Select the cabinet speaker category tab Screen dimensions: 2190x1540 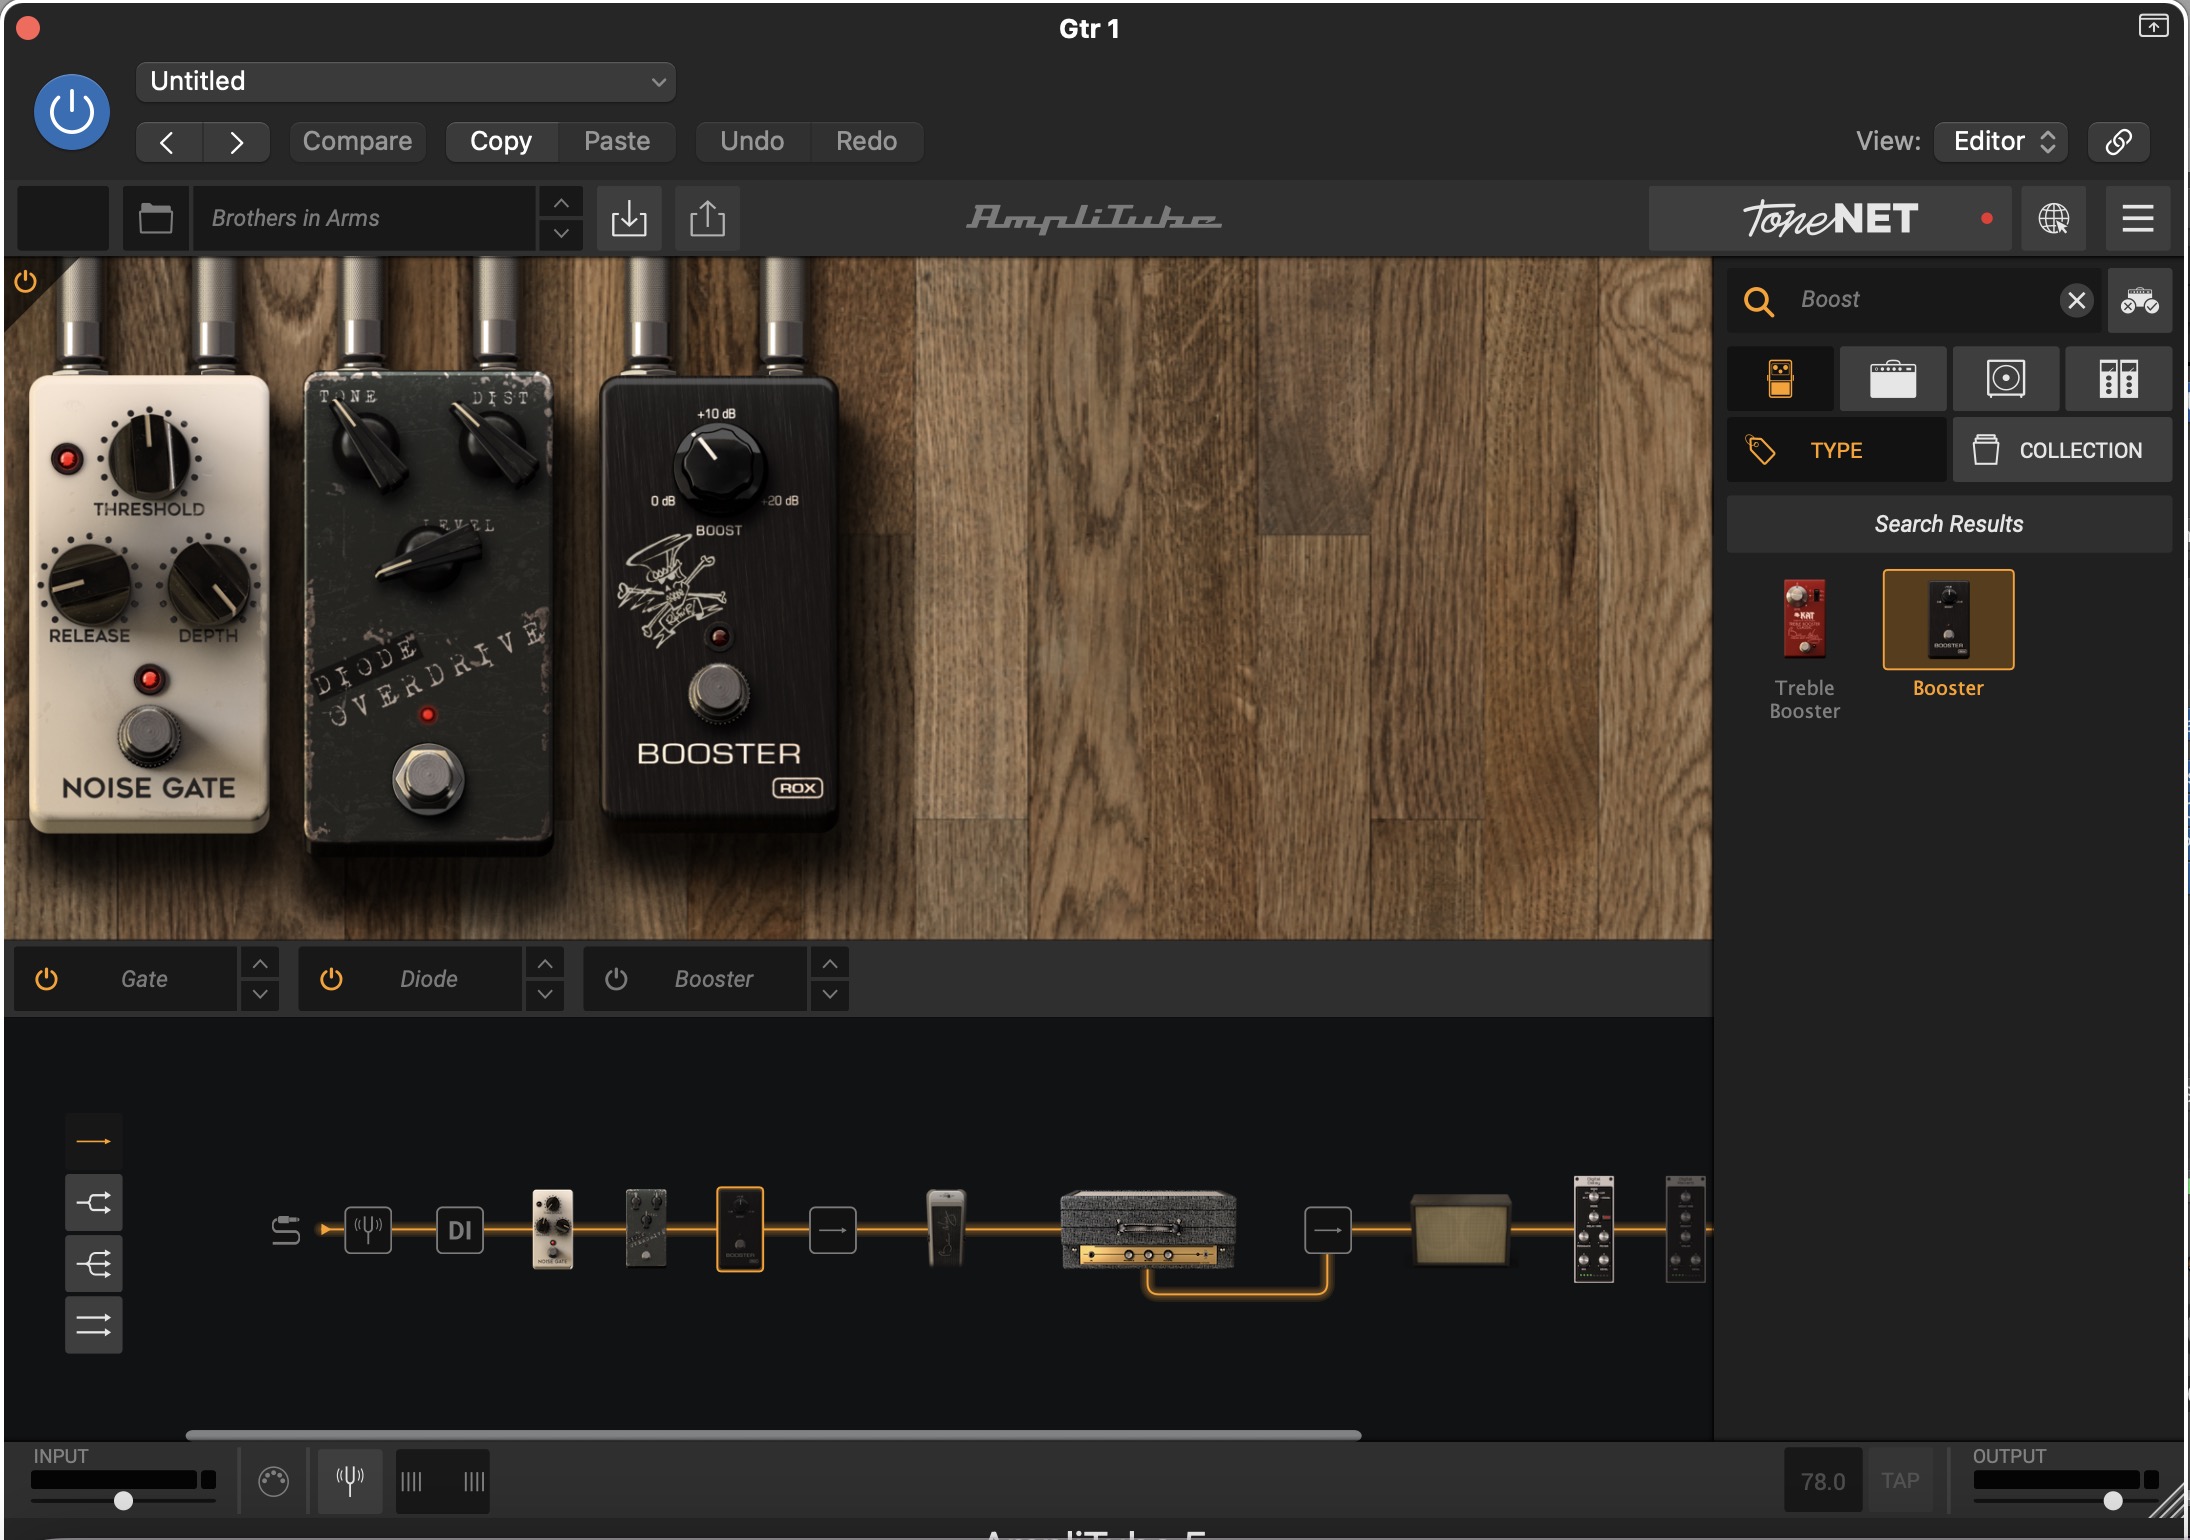2006,379
